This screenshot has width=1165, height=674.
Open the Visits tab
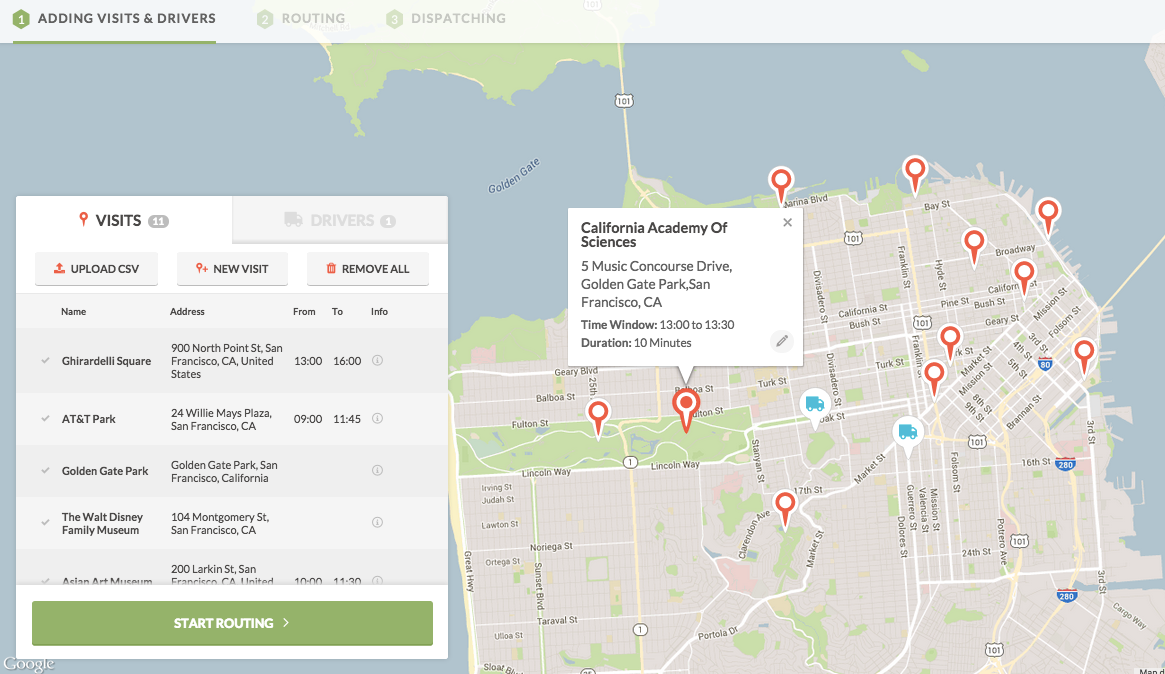(124, 220)
